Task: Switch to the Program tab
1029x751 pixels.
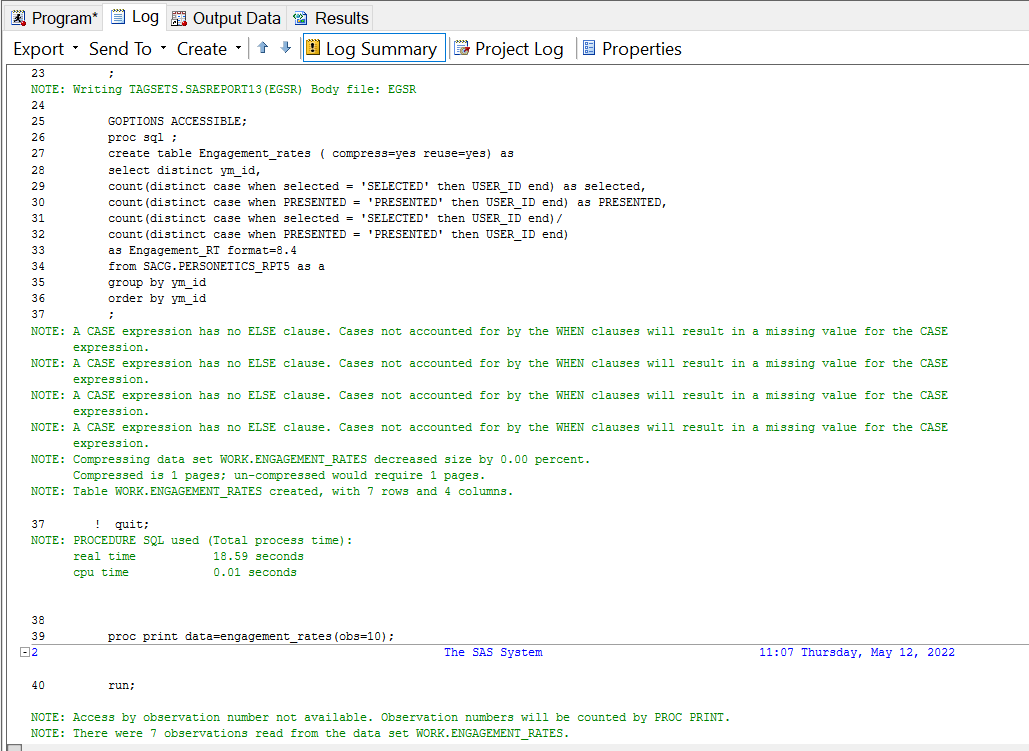Action: pos(54,16)
